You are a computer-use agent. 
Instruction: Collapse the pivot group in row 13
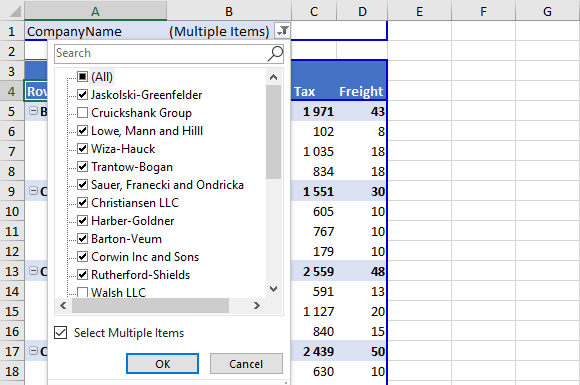(x=34, y=271)
